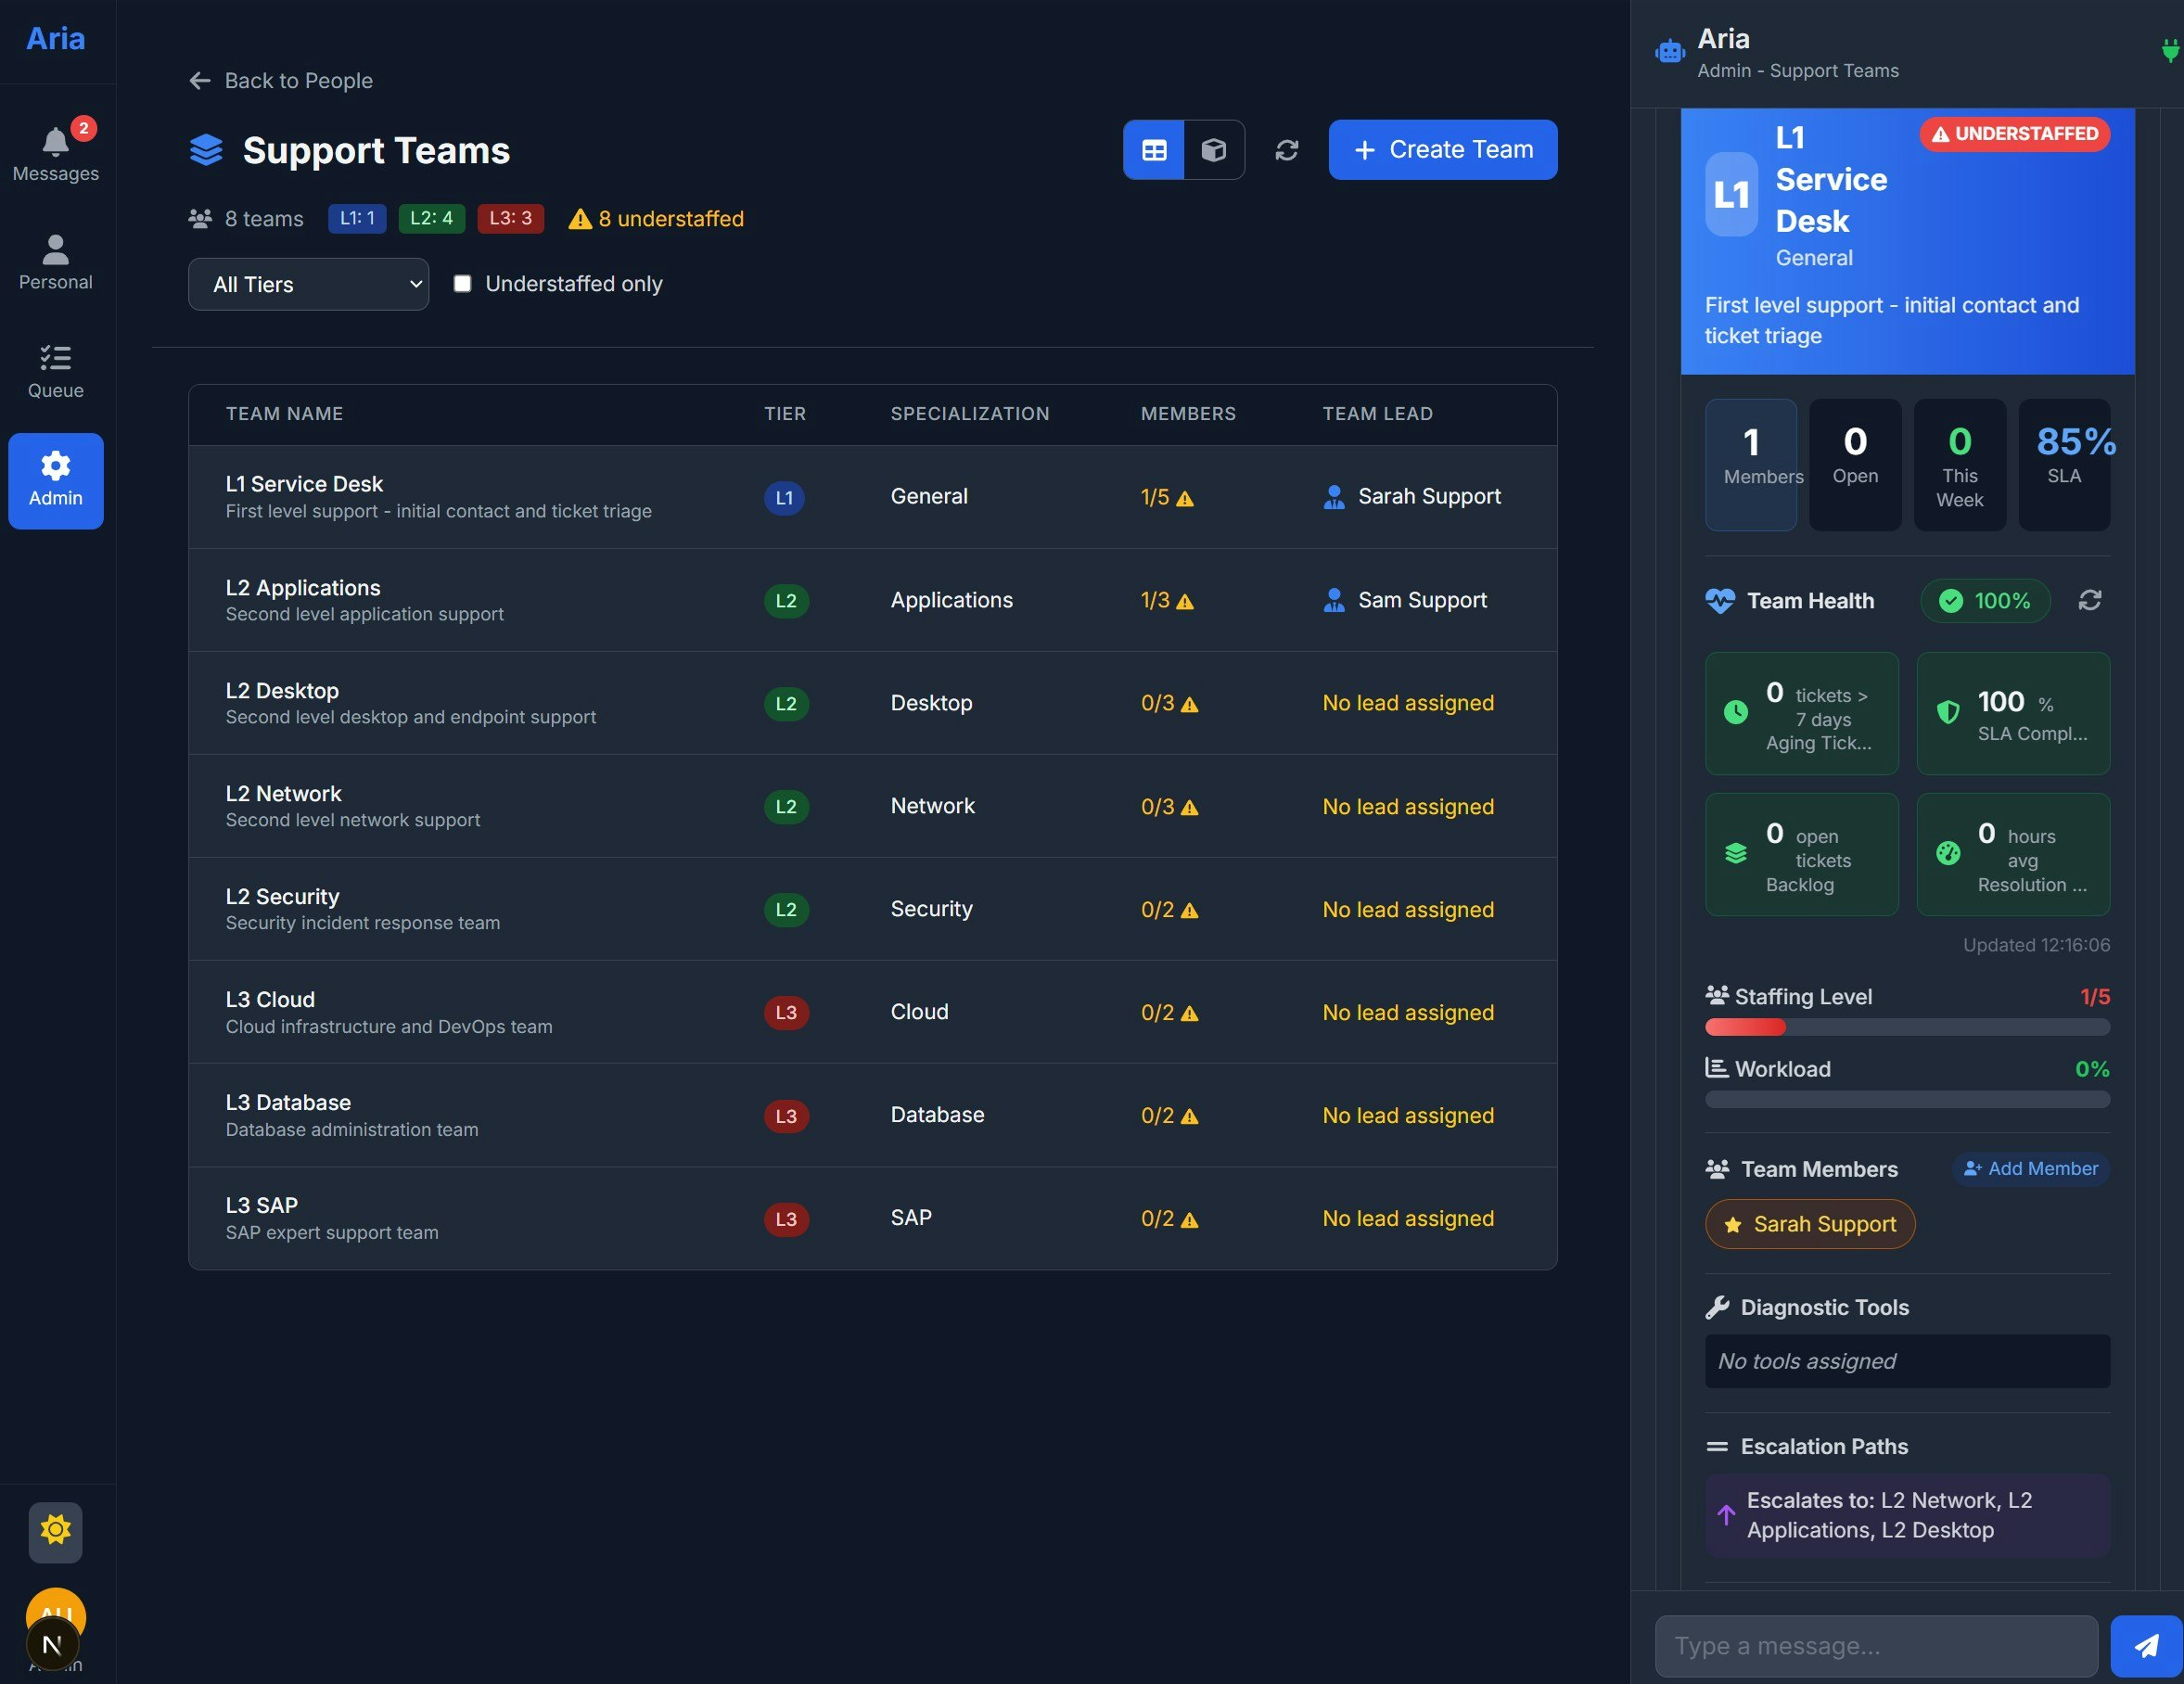2184x1684 pixels.
Task: Click the Type a message input field
Action: tap(1875, 1645)
